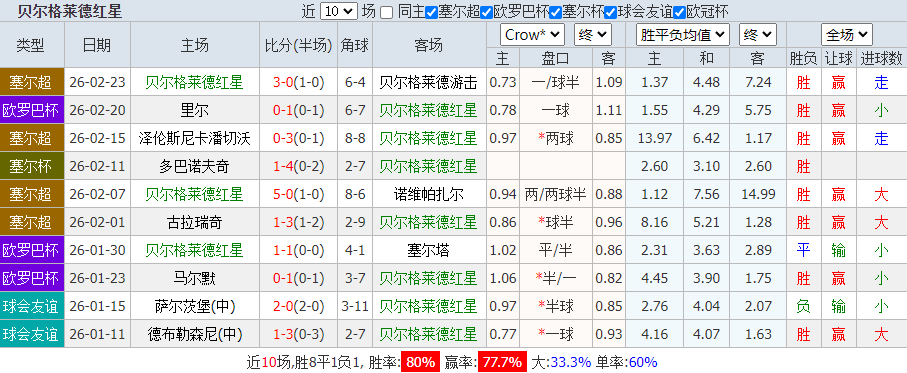Click the 77.7% handicap win rate badge
The height and width of the screenshot is (373, 907).
click(x=502, y=362)
